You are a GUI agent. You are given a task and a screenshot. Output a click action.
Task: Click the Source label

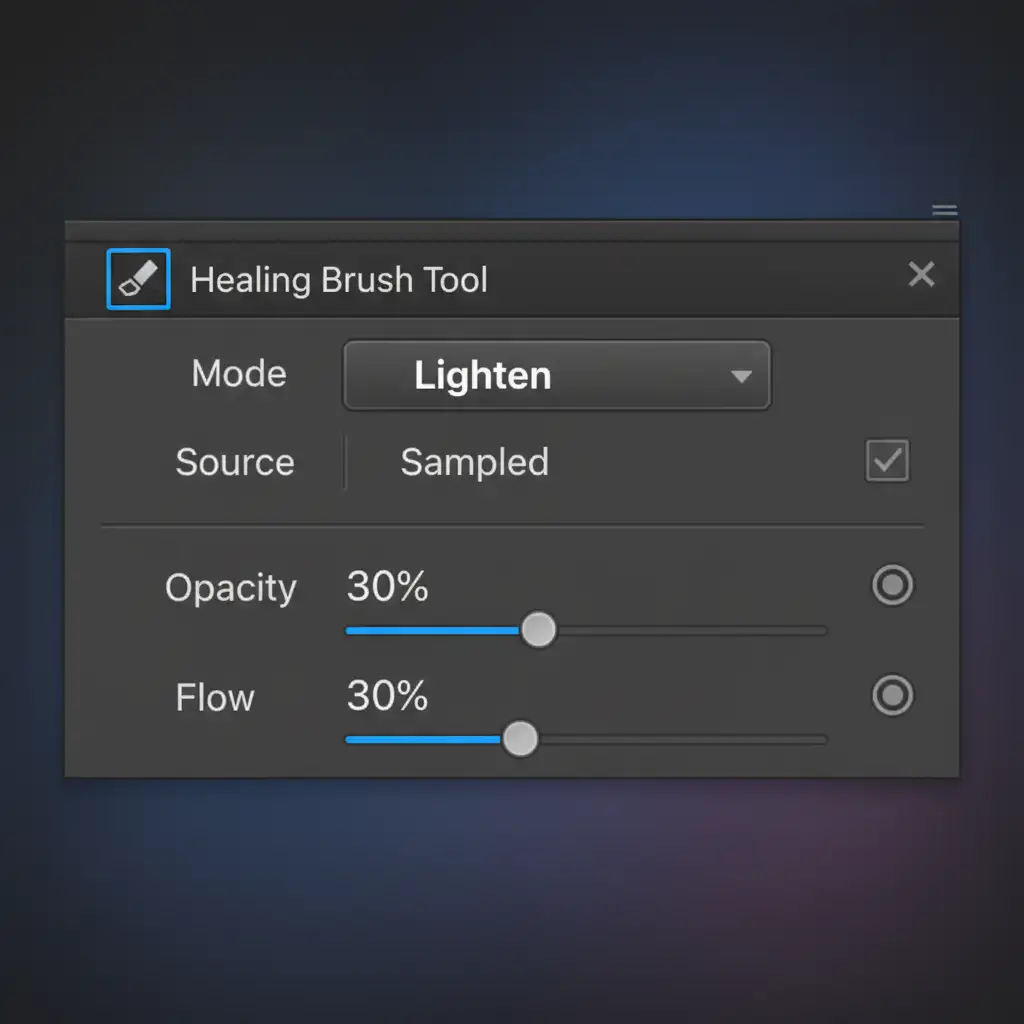[x=234, y=462]
